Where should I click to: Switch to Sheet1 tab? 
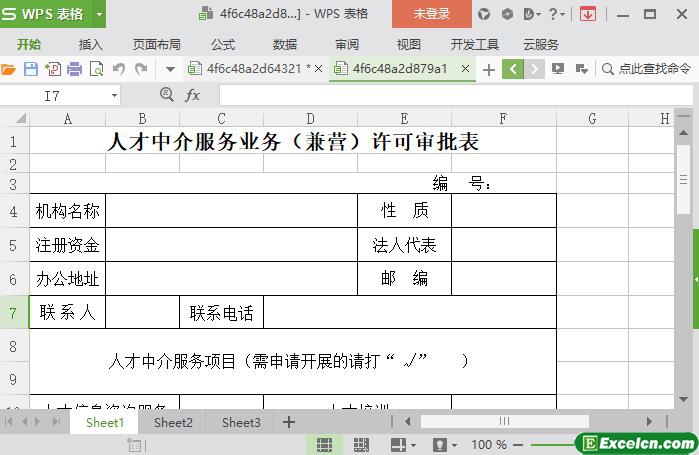pyautogui.click(x=104, y=422)
